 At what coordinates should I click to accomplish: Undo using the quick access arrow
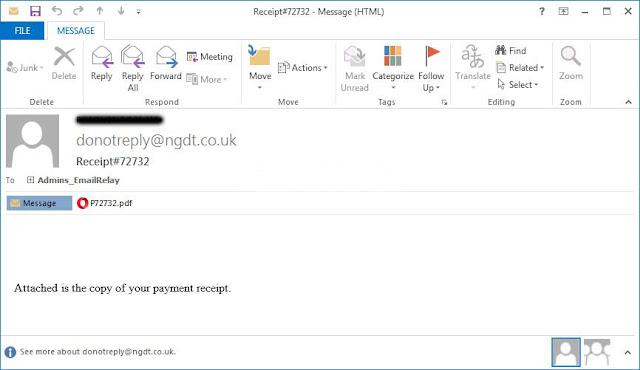57,11
